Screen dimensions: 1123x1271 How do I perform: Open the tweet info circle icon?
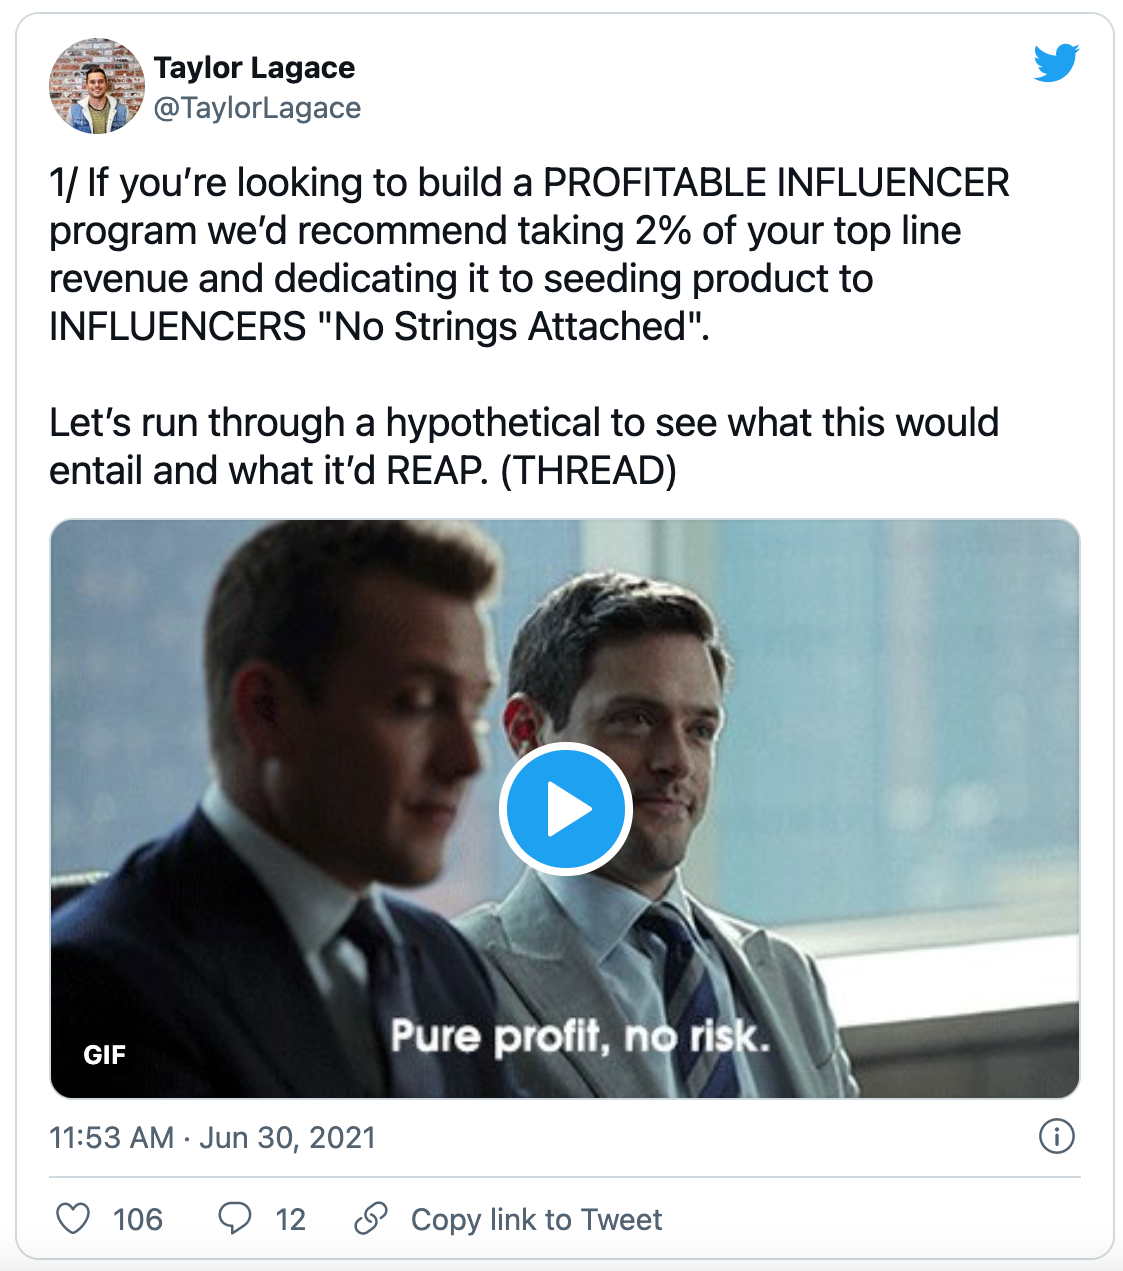click(x=1057, y=1136)
